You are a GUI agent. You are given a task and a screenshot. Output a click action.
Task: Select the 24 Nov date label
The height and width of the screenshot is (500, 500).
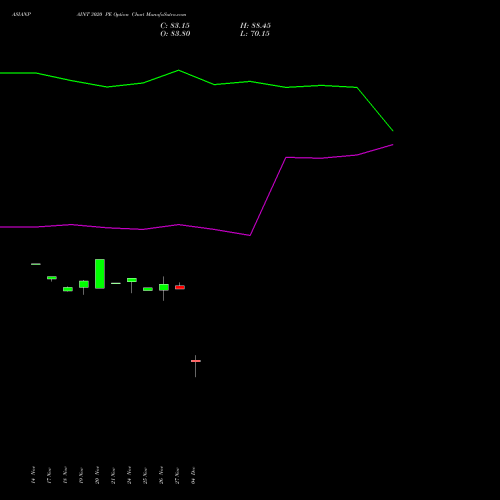click(129, 475)
